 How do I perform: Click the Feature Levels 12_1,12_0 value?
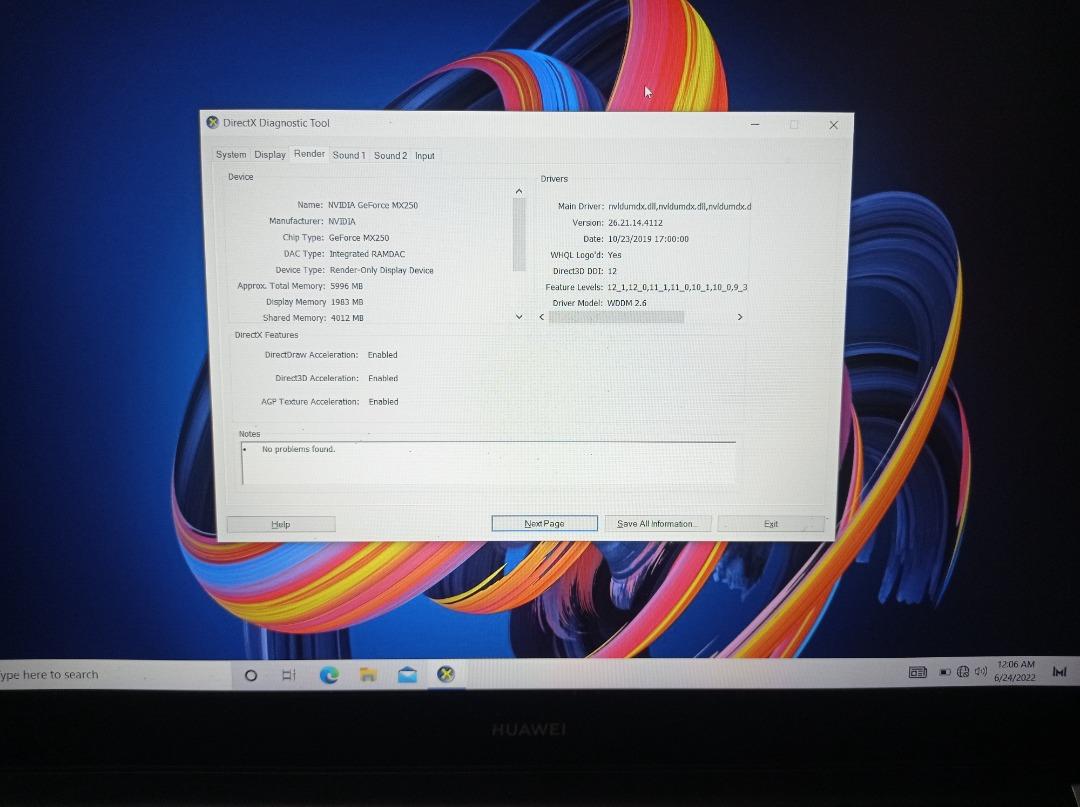(x=677, y=287)
